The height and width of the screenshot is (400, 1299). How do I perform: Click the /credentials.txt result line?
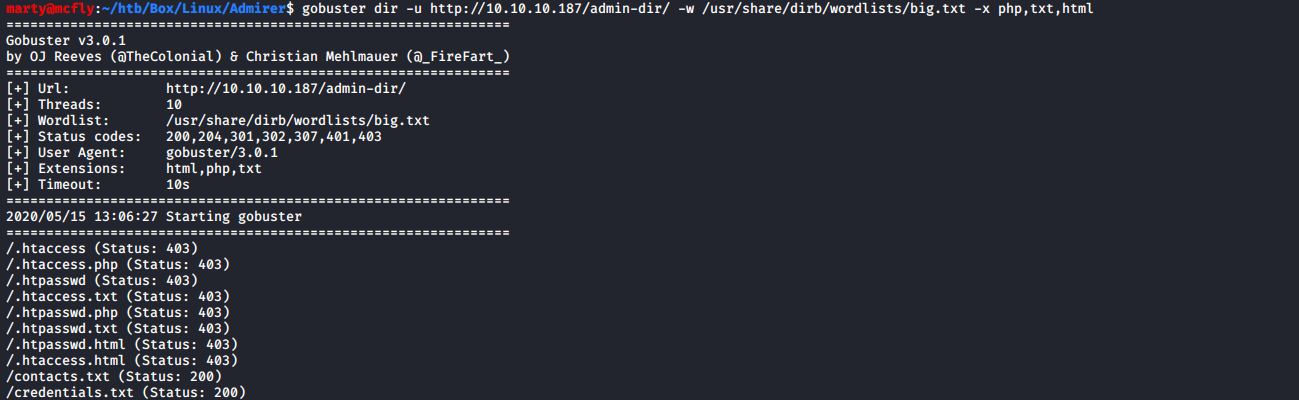point(125,392)
